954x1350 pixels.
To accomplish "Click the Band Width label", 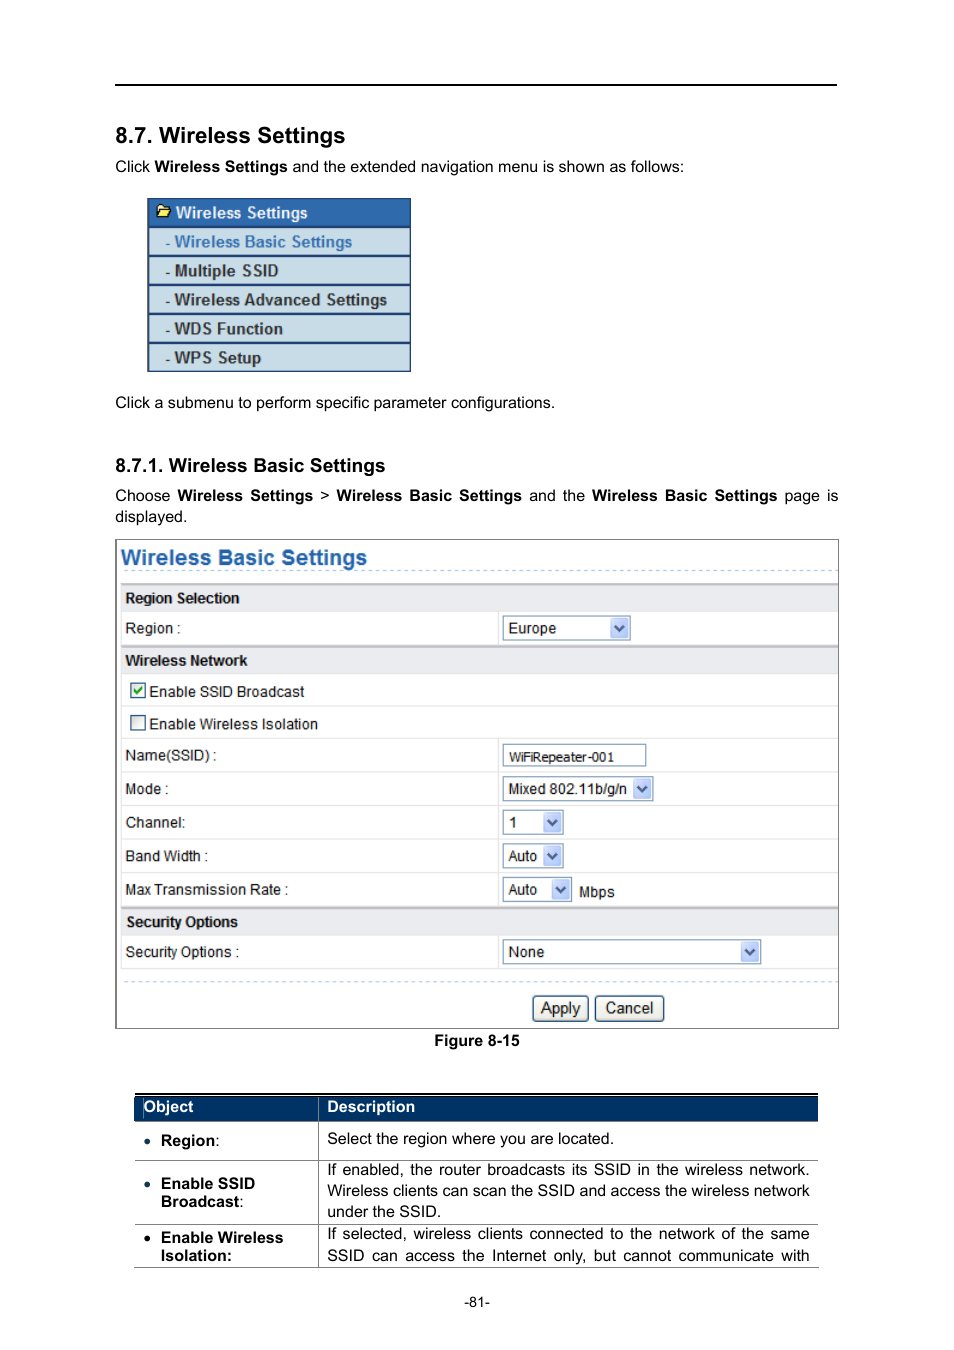I will [167, 856].
